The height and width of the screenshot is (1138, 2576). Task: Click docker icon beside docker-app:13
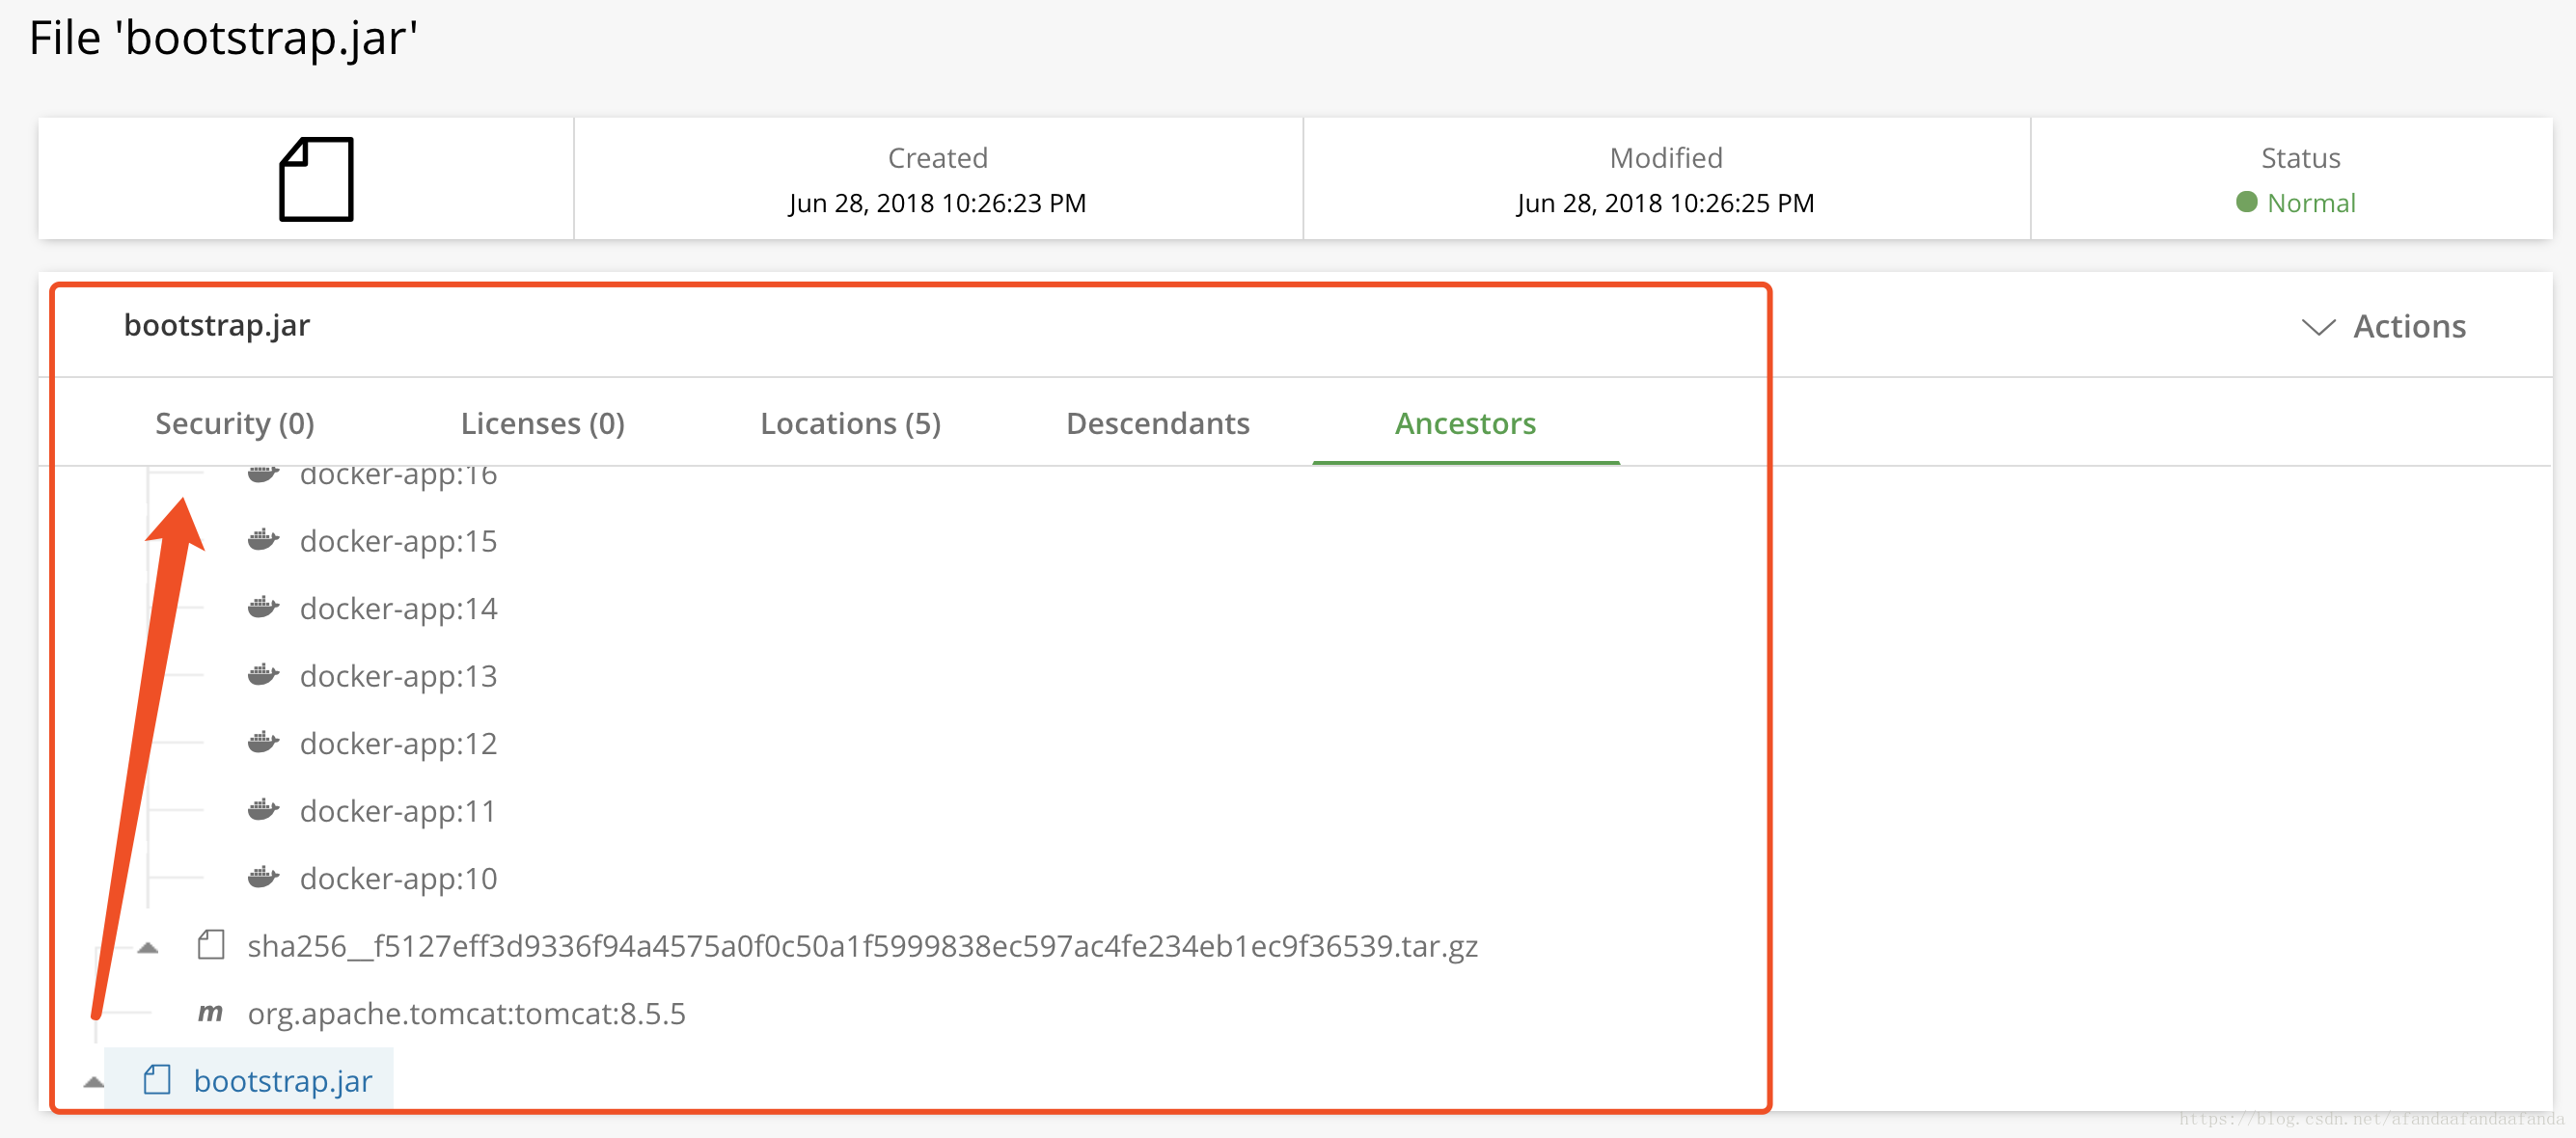click(263, 675)
